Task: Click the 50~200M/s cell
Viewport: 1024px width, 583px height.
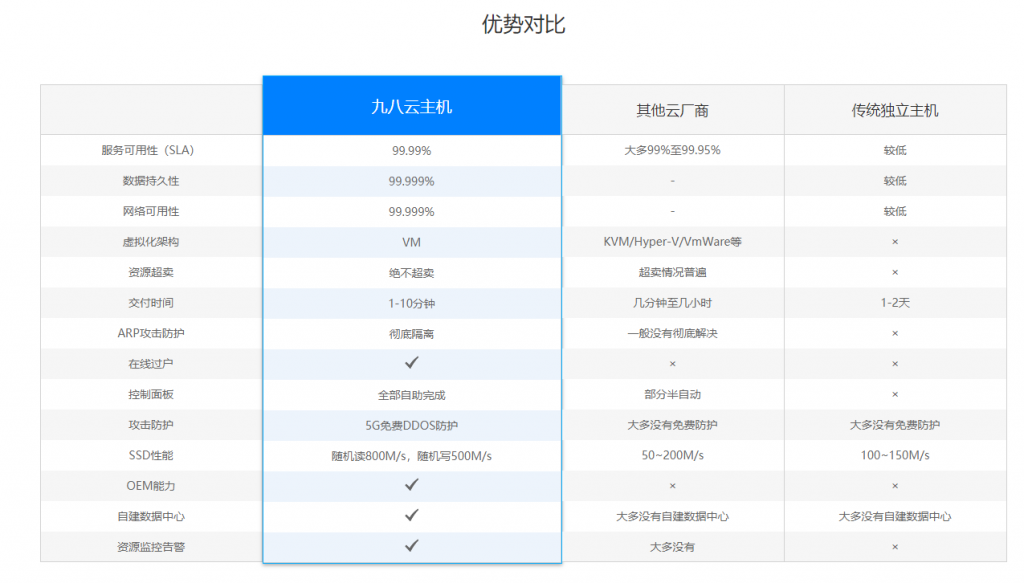Action: click(x=673, y=455)
